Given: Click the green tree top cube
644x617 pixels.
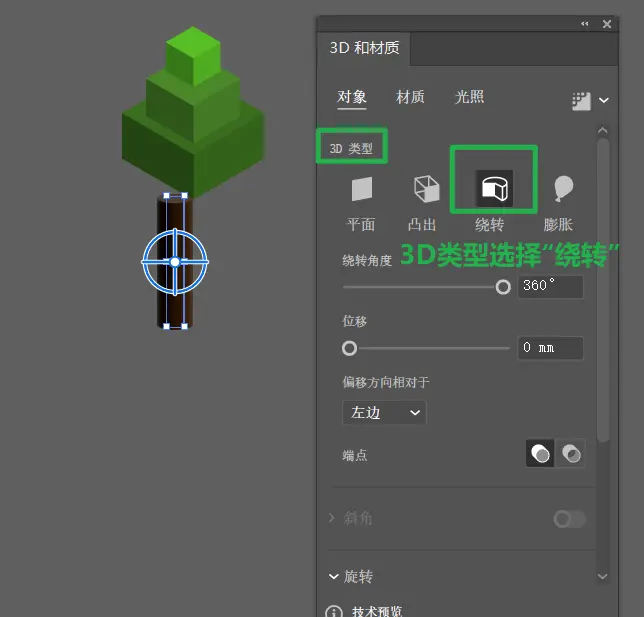Looking at the screenshot, I should pos(193,55).
